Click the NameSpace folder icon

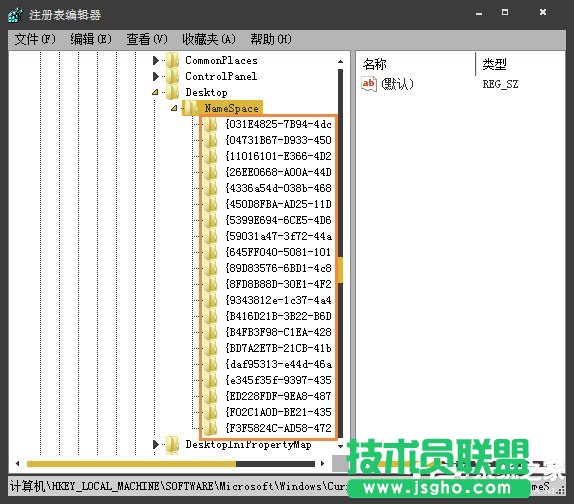191,108
